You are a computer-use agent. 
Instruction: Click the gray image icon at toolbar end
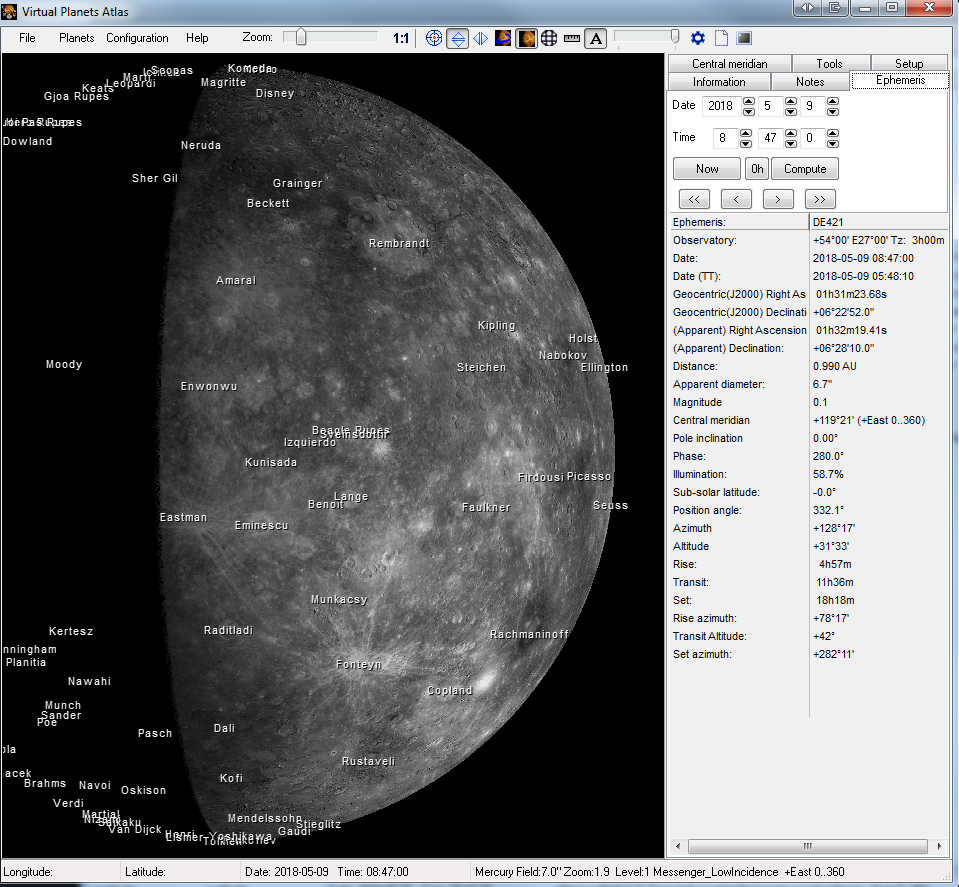coord(743,38)
